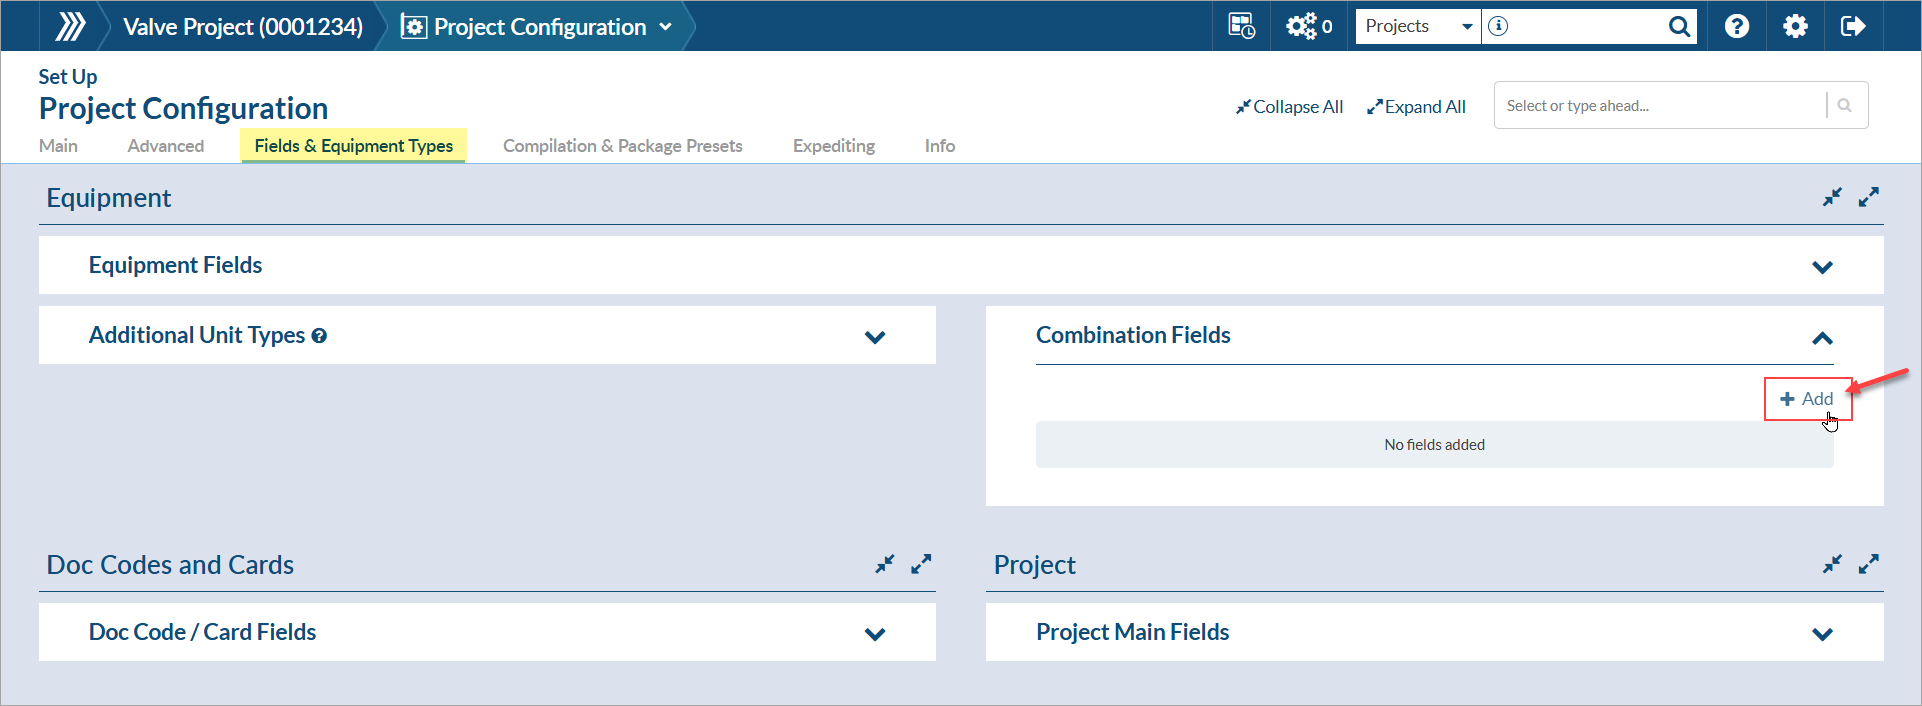Viewport: 1922px width, 706px height.
Task: Collapse the Equipment section with its shrink icon
Action: 1832,197
